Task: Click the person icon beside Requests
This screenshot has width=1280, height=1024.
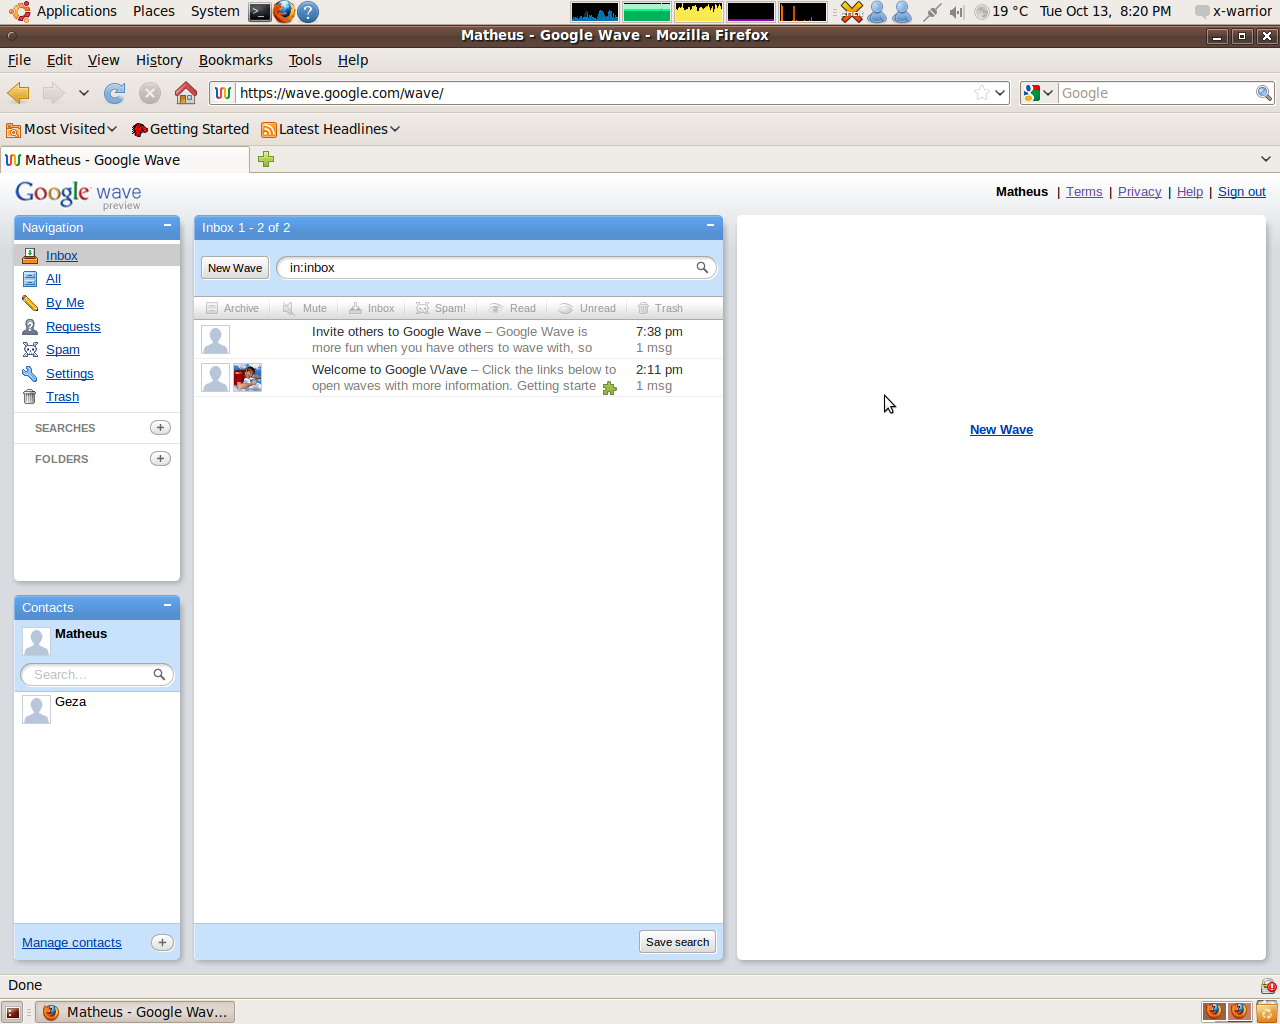Action: pos(30,327)
